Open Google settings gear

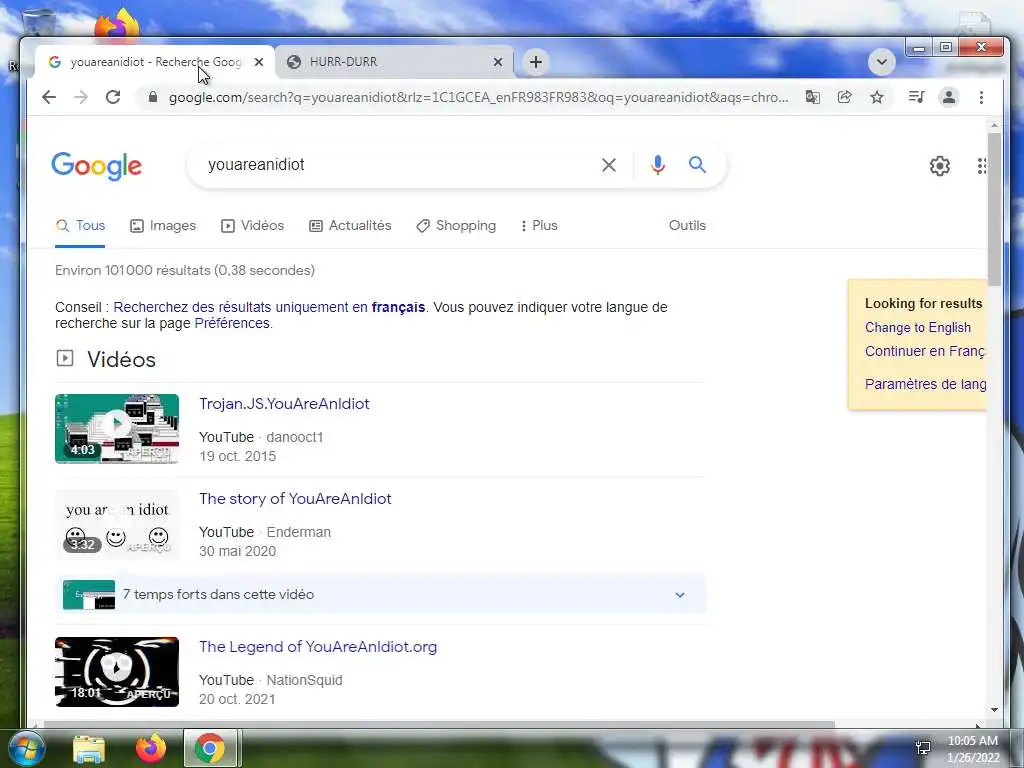pyautogui.click(x=940, y=166)
